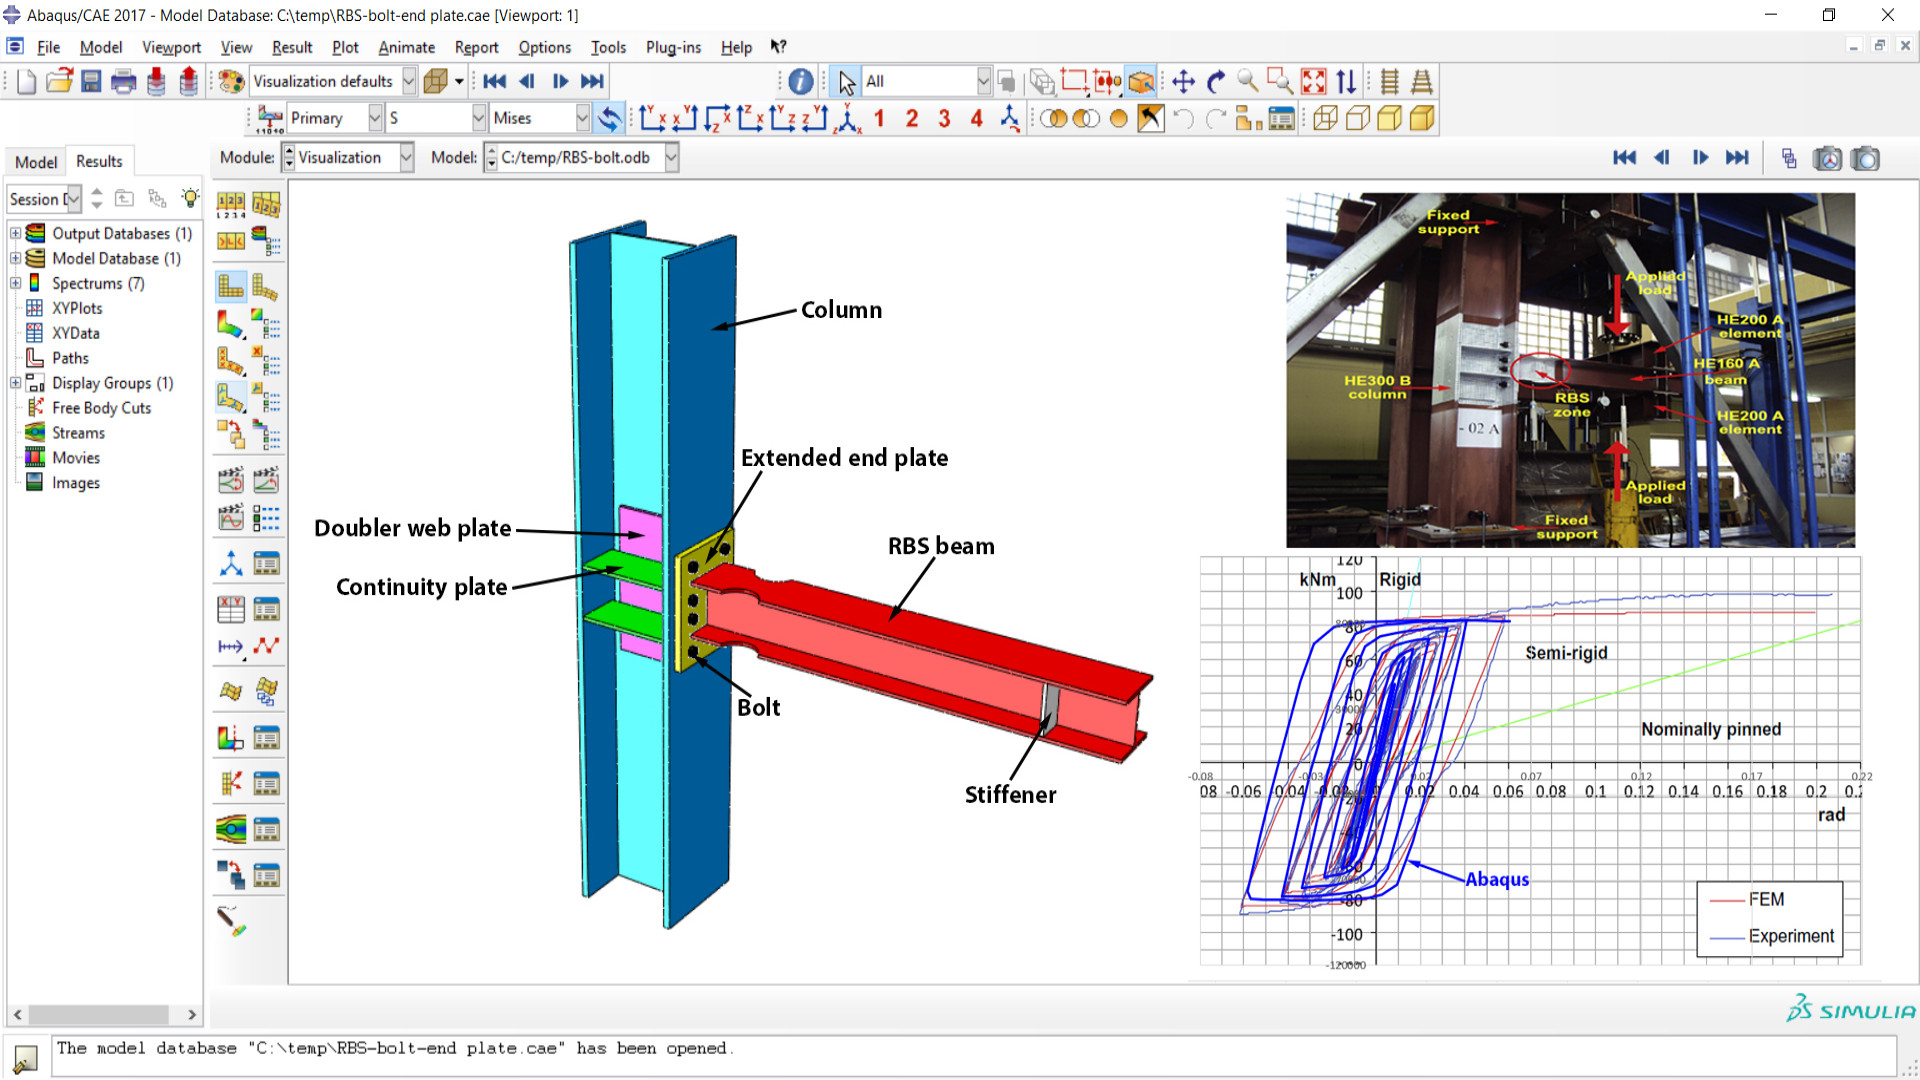
Task: Apply the front X-Y view icon
Action: pos(653,119)
